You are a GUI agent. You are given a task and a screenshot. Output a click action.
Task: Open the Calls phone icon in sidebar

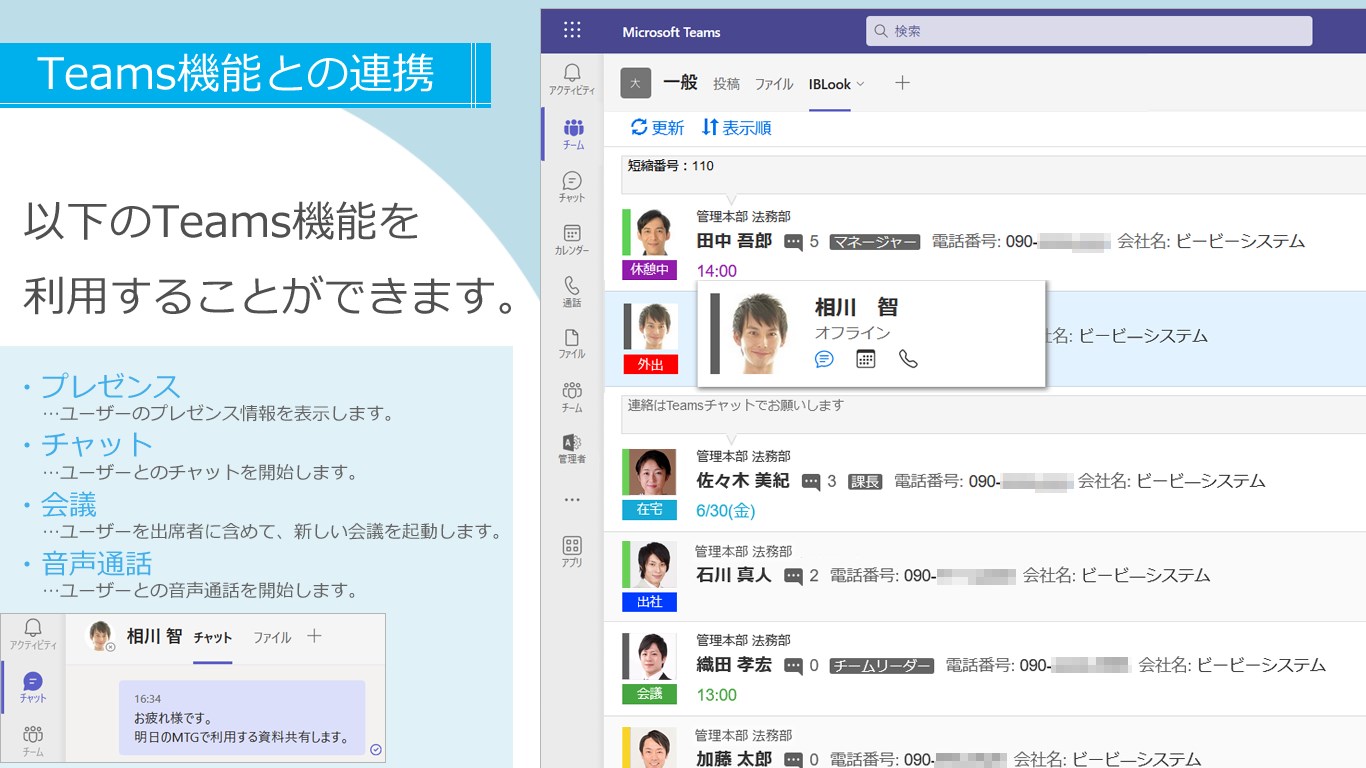(572, 291)
